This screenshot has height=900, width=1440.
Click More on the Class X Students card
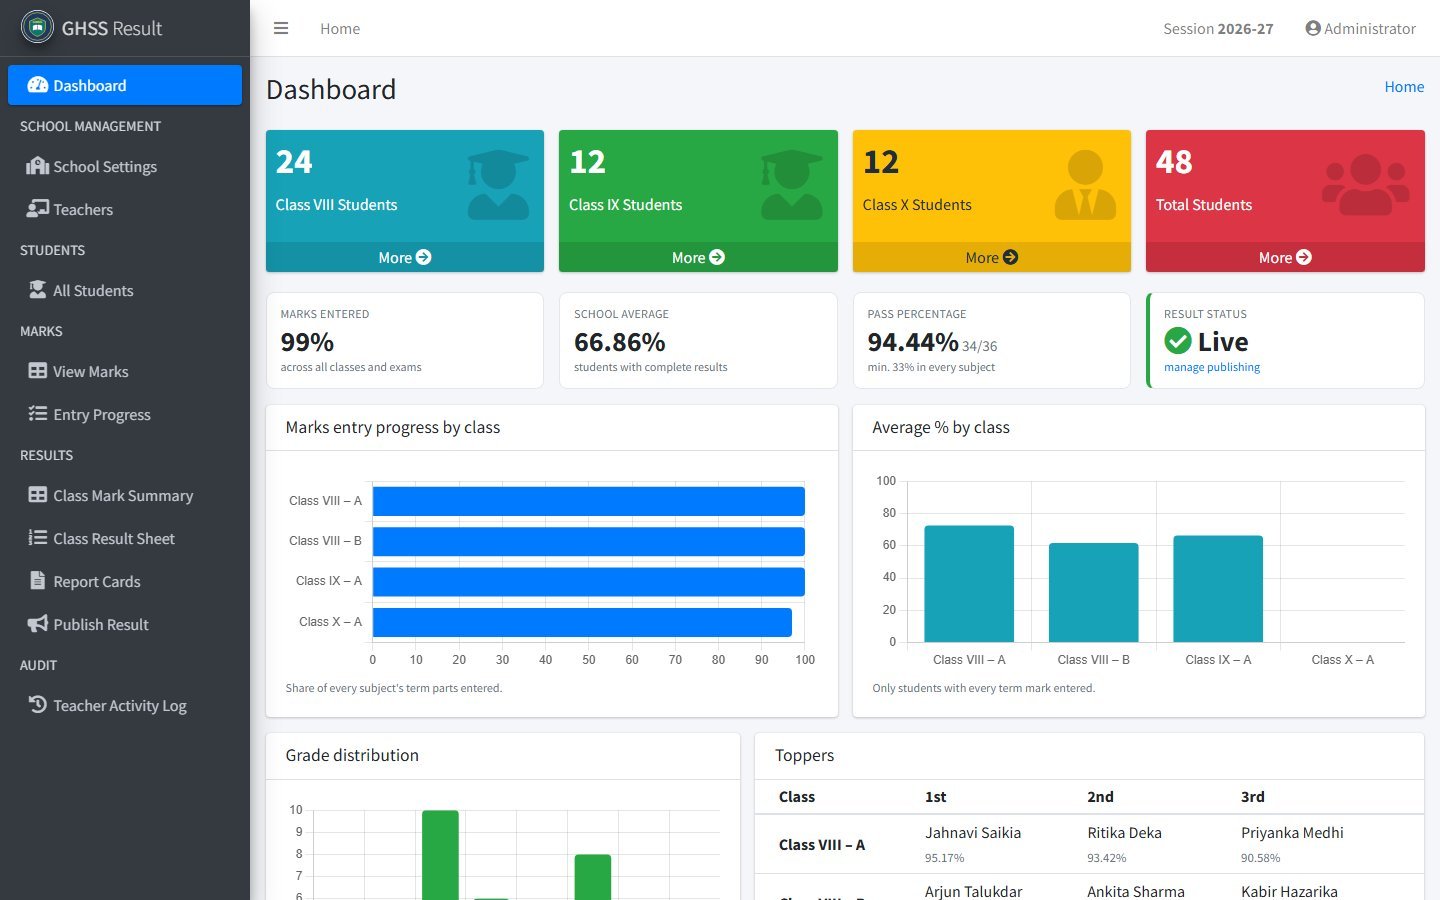pos(992,257)
